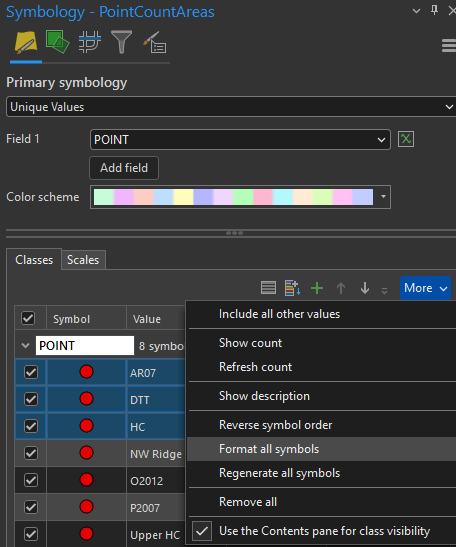Viewport: 456px width, 547px height.
Task: Open the Display filters funnel icon
Action: point(121,42)
